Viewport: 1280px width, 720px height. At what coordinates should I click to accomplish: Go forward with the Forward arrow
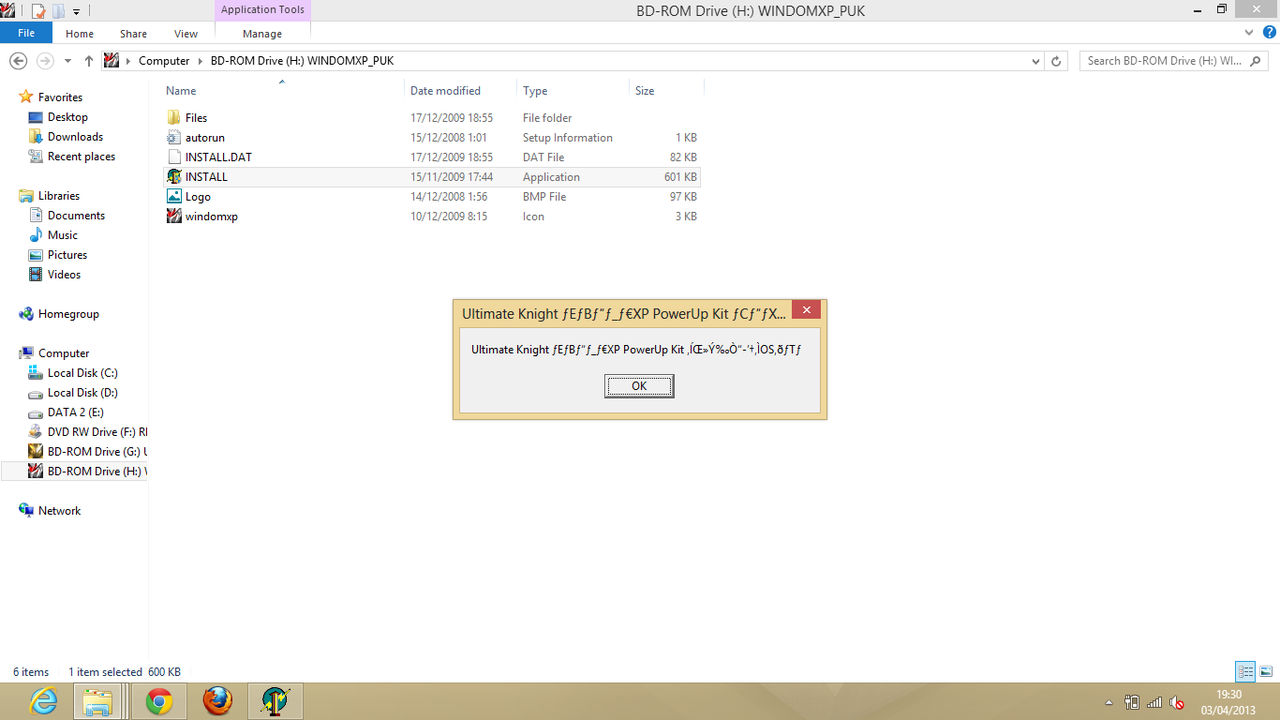coord(44,61)
